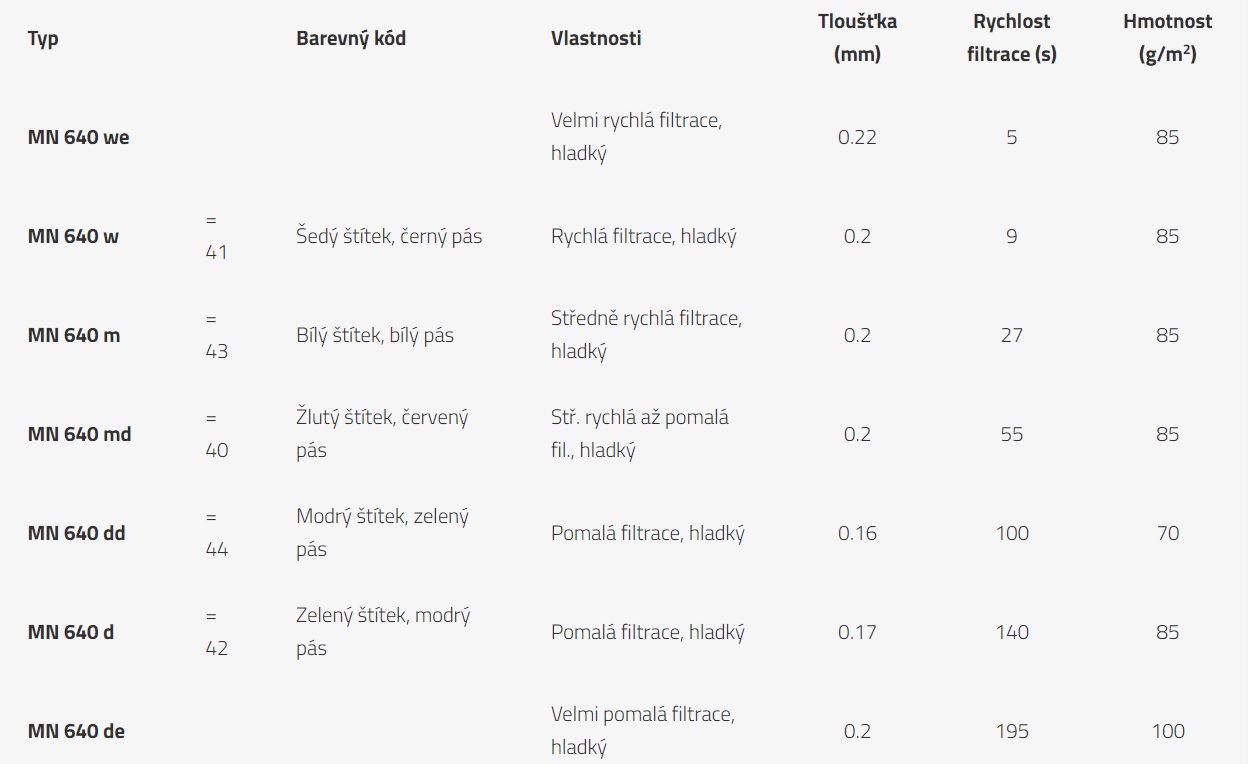This screenshot has width=1248, height=764.
Task: Click the Typ column header
Action: (x=43, y=39)
